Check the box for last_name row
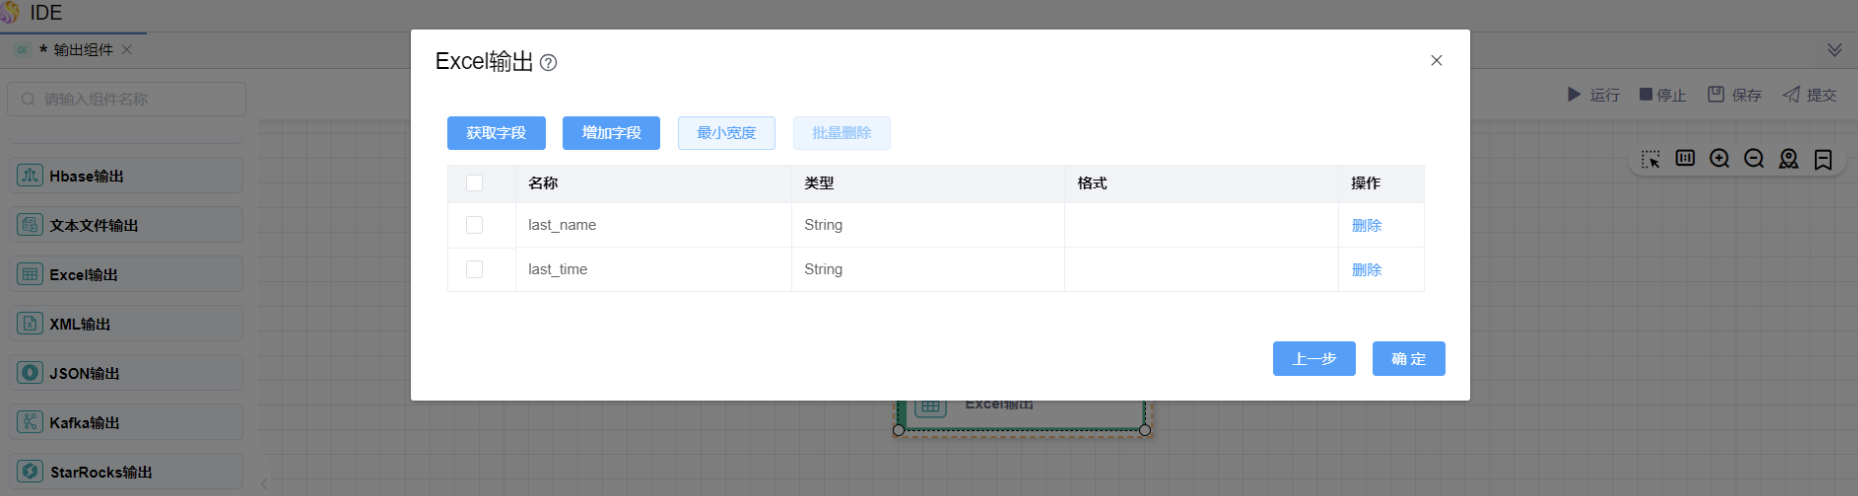 click(474, 225)
